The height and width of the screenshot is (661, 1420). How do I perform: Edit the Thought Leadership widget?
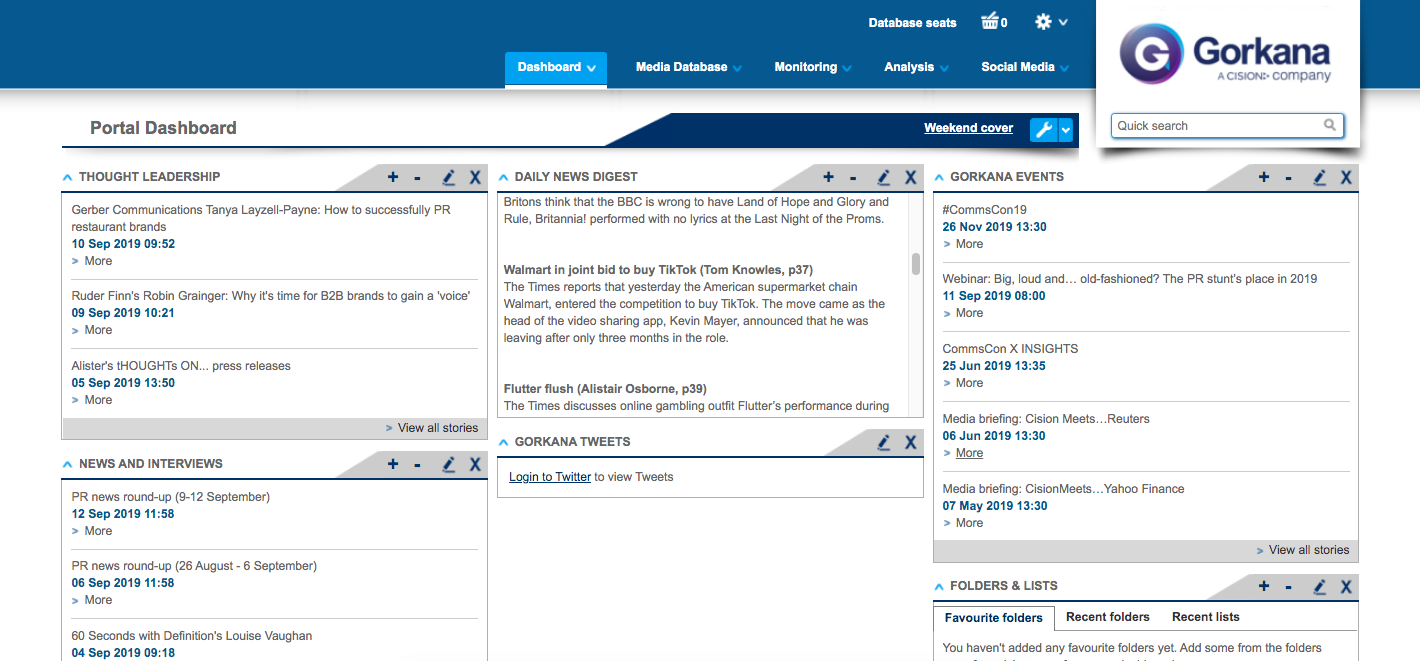click(449, 177)
